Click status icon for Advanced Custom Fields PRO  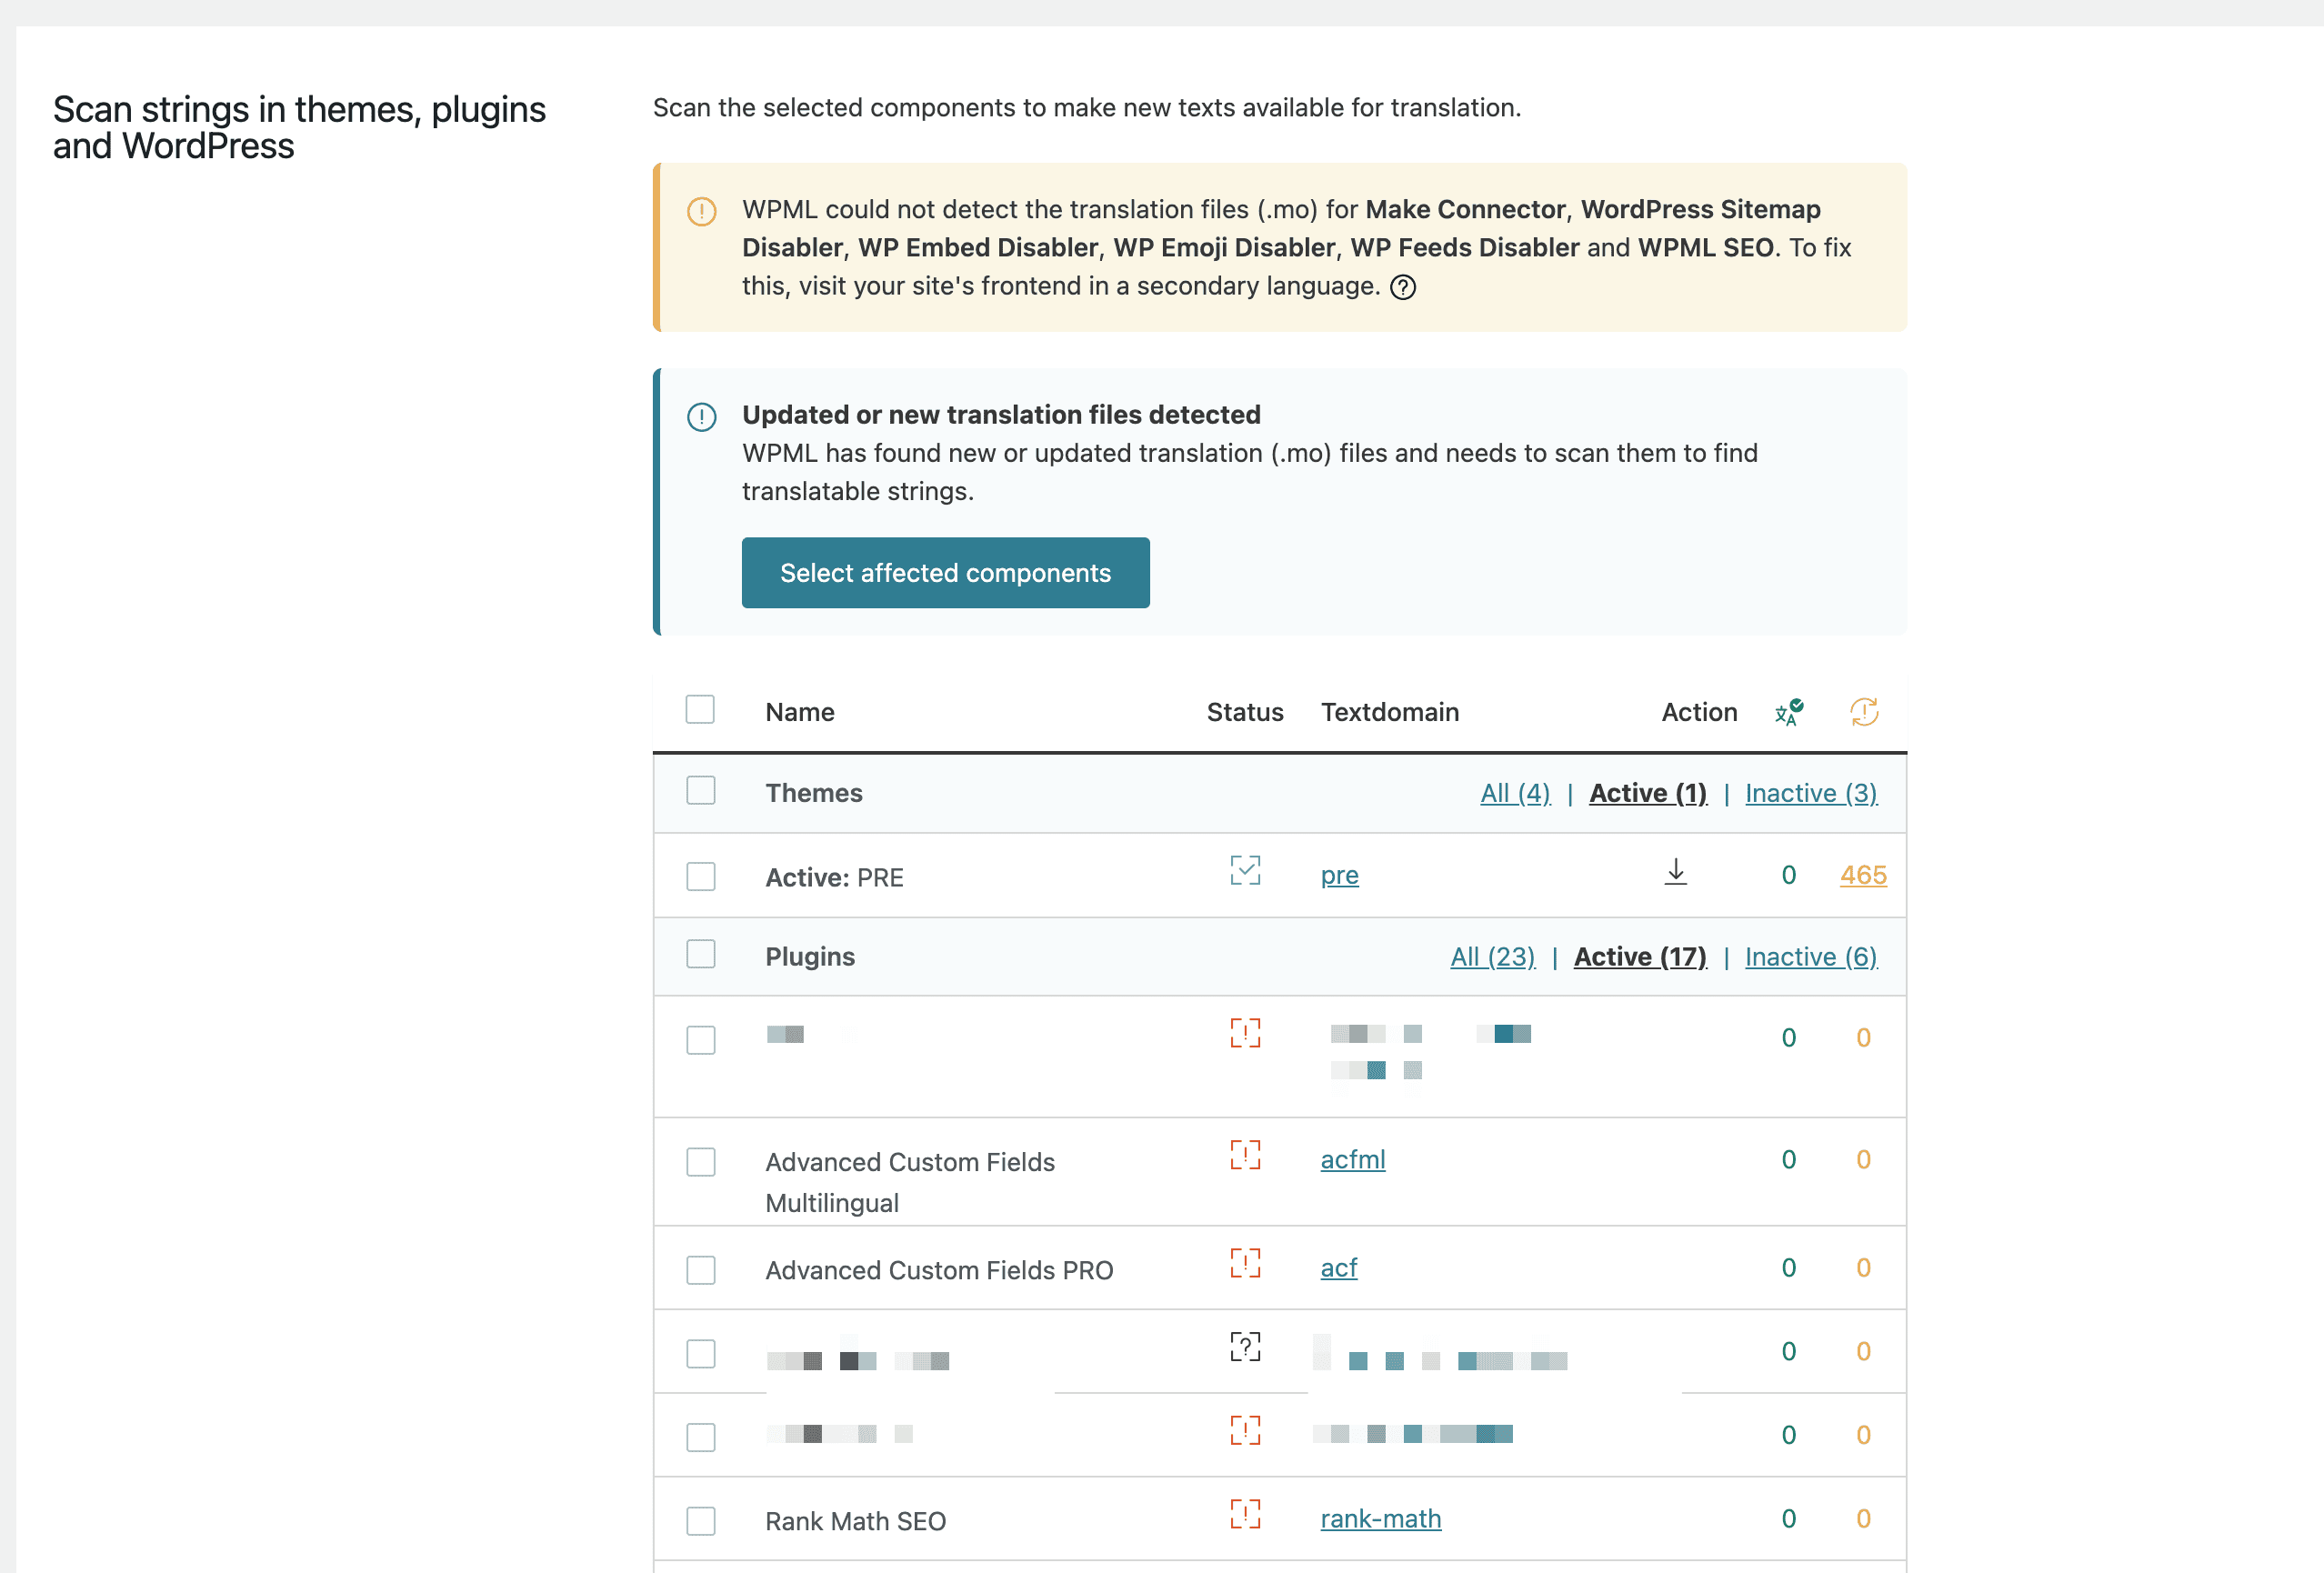tap(1245, 1263)
